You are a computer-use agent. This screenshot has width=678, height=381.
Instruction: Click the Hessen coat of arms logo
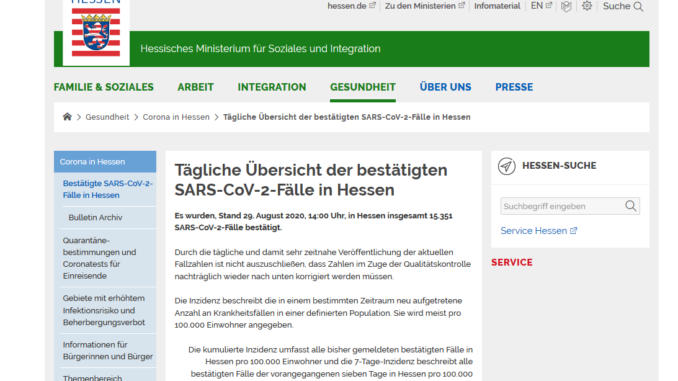tap(96, 33)
